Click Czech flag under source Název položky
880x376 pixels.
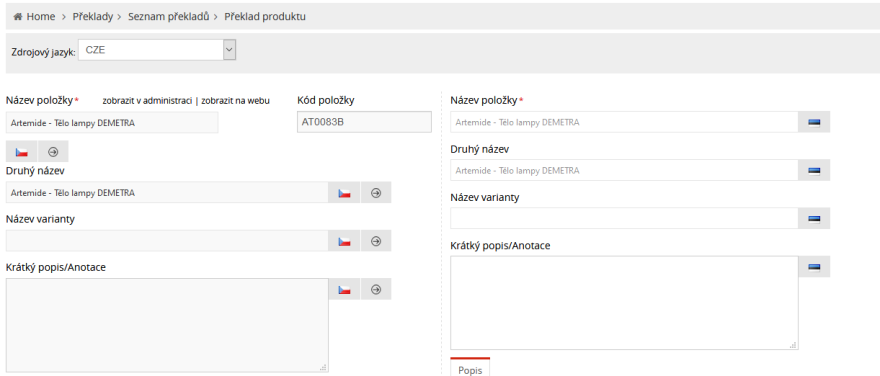22,152
